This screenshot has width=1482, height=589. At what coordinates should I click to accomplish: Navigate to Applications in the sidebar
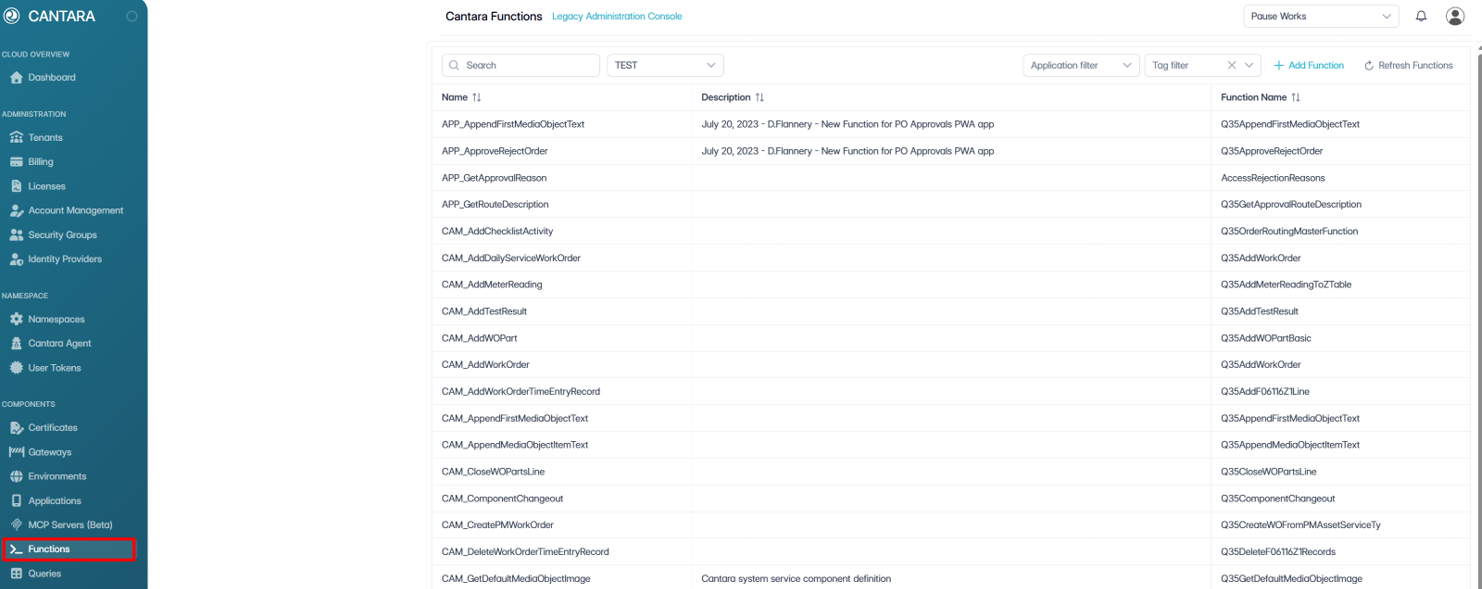tap(54, 501)
